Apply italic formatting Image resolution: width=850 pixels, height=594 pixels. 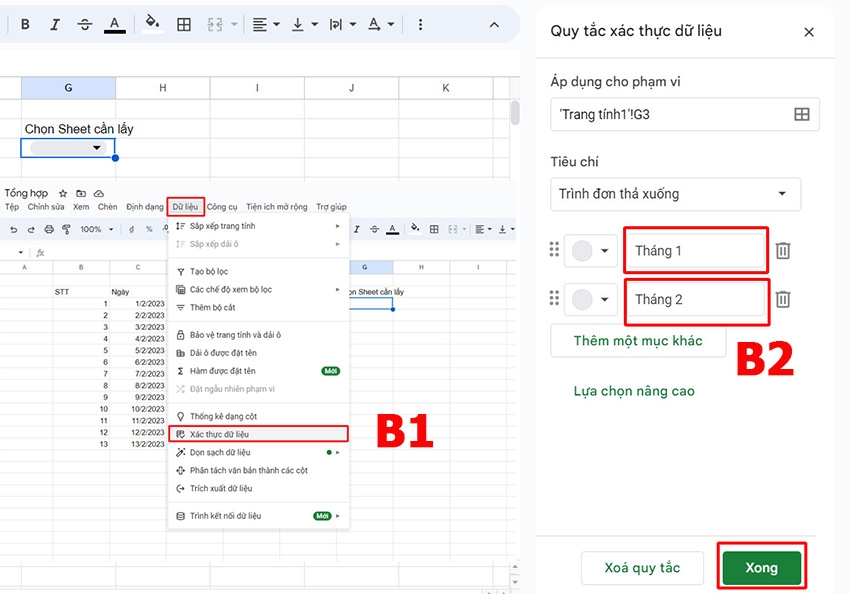55,23
